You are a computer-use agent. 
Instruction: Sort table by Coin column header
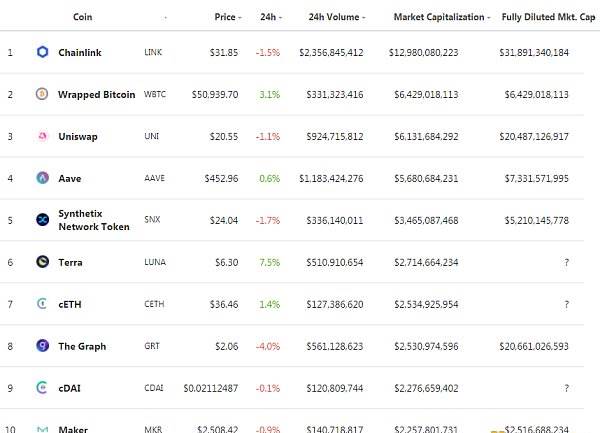(x=83, y=17)
